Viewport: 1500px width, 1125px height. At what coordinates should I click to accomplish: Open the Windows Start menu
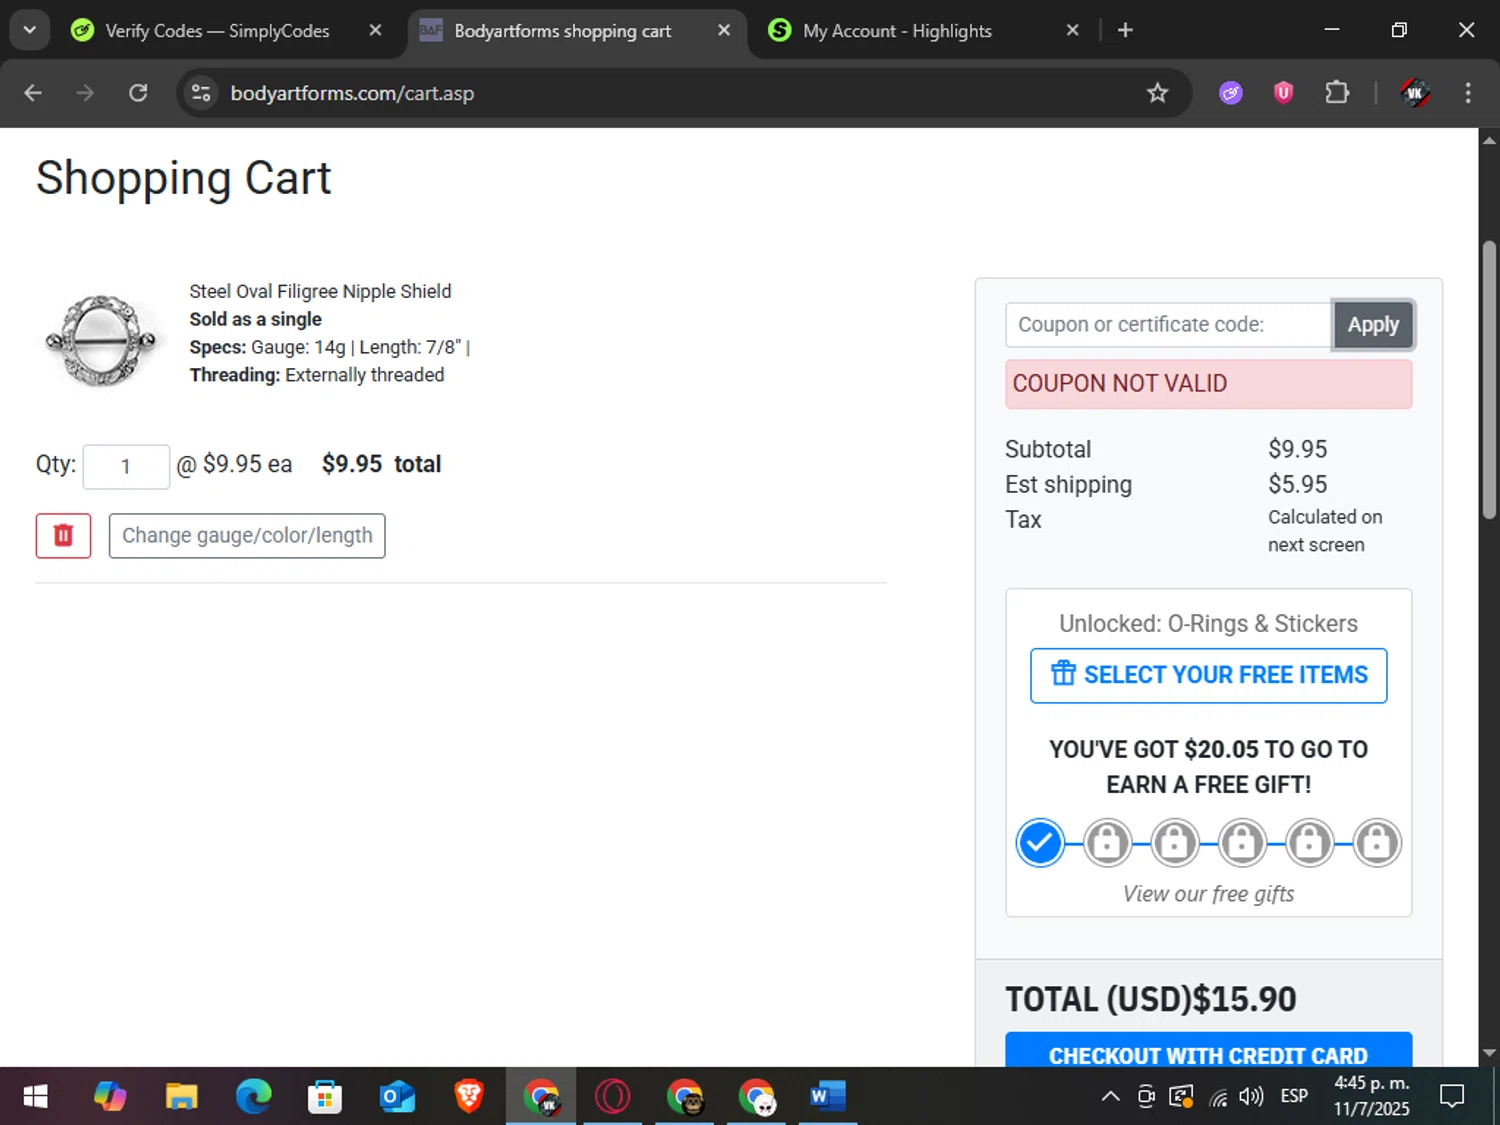point(35,1097)
